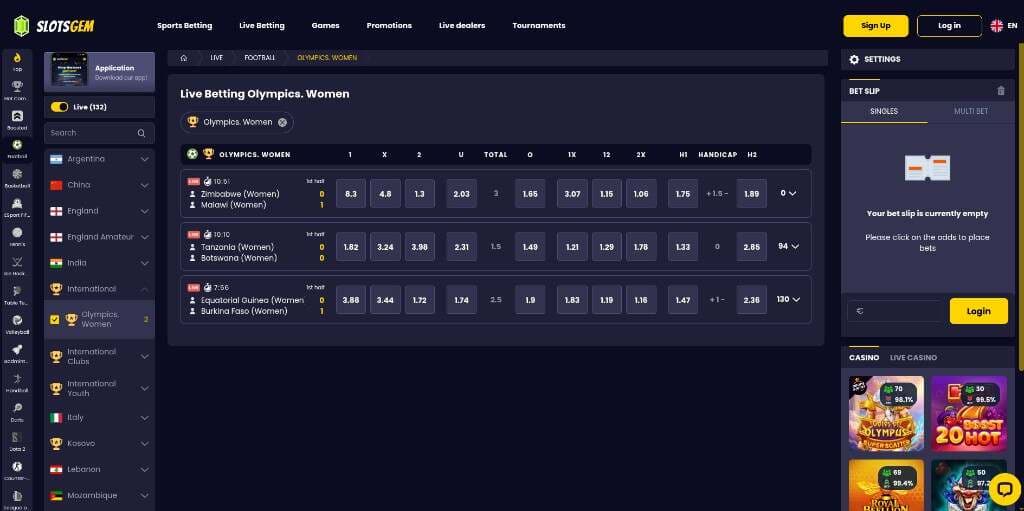1024x511 pixels.
Task: Expand International Youth category
Action: point(144,389)
